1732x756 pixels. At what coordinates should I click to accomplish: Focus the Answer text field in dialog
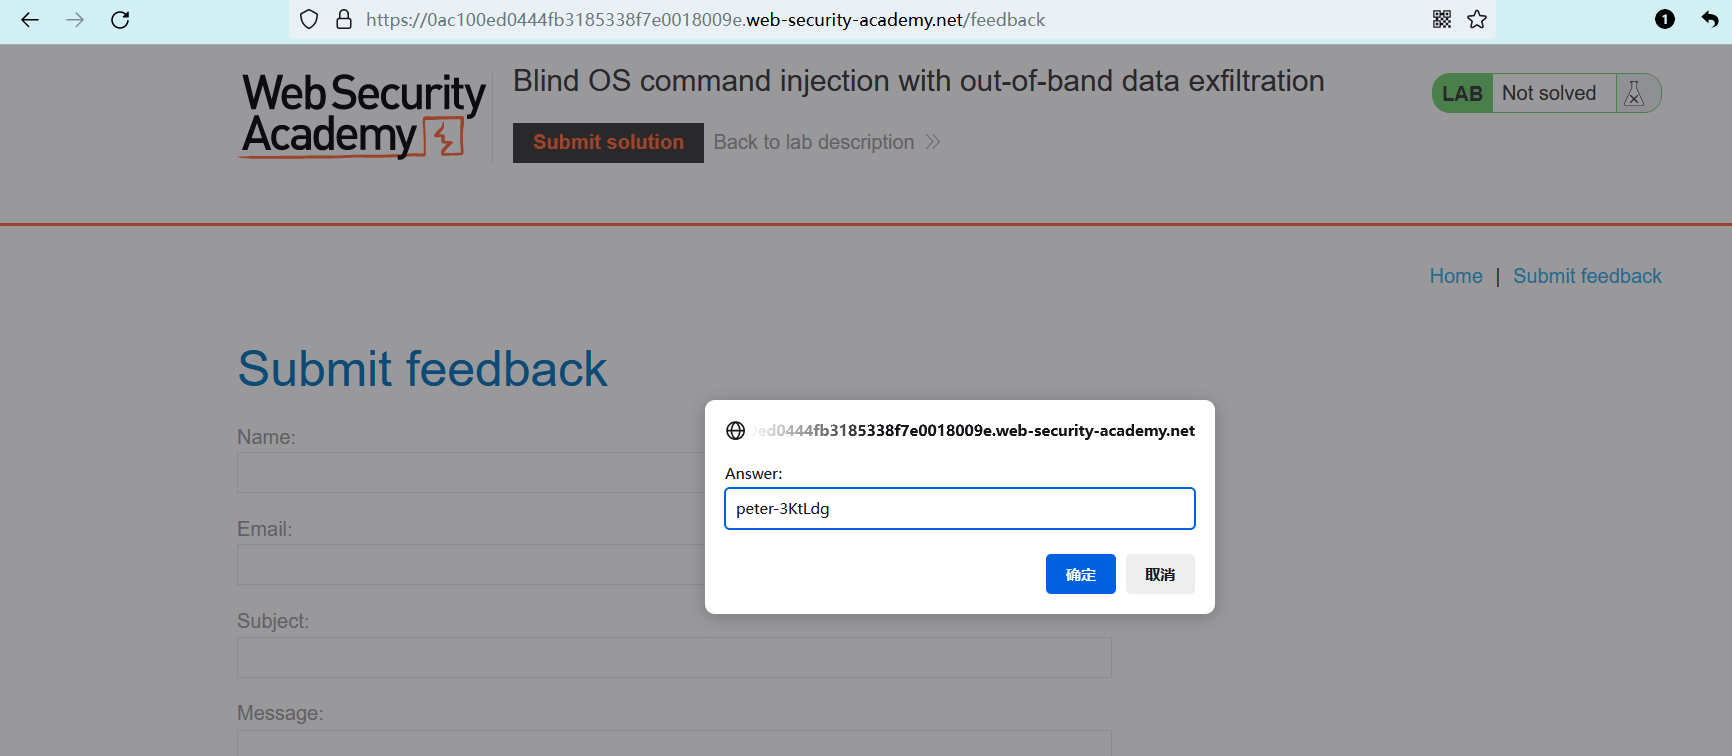959,509
